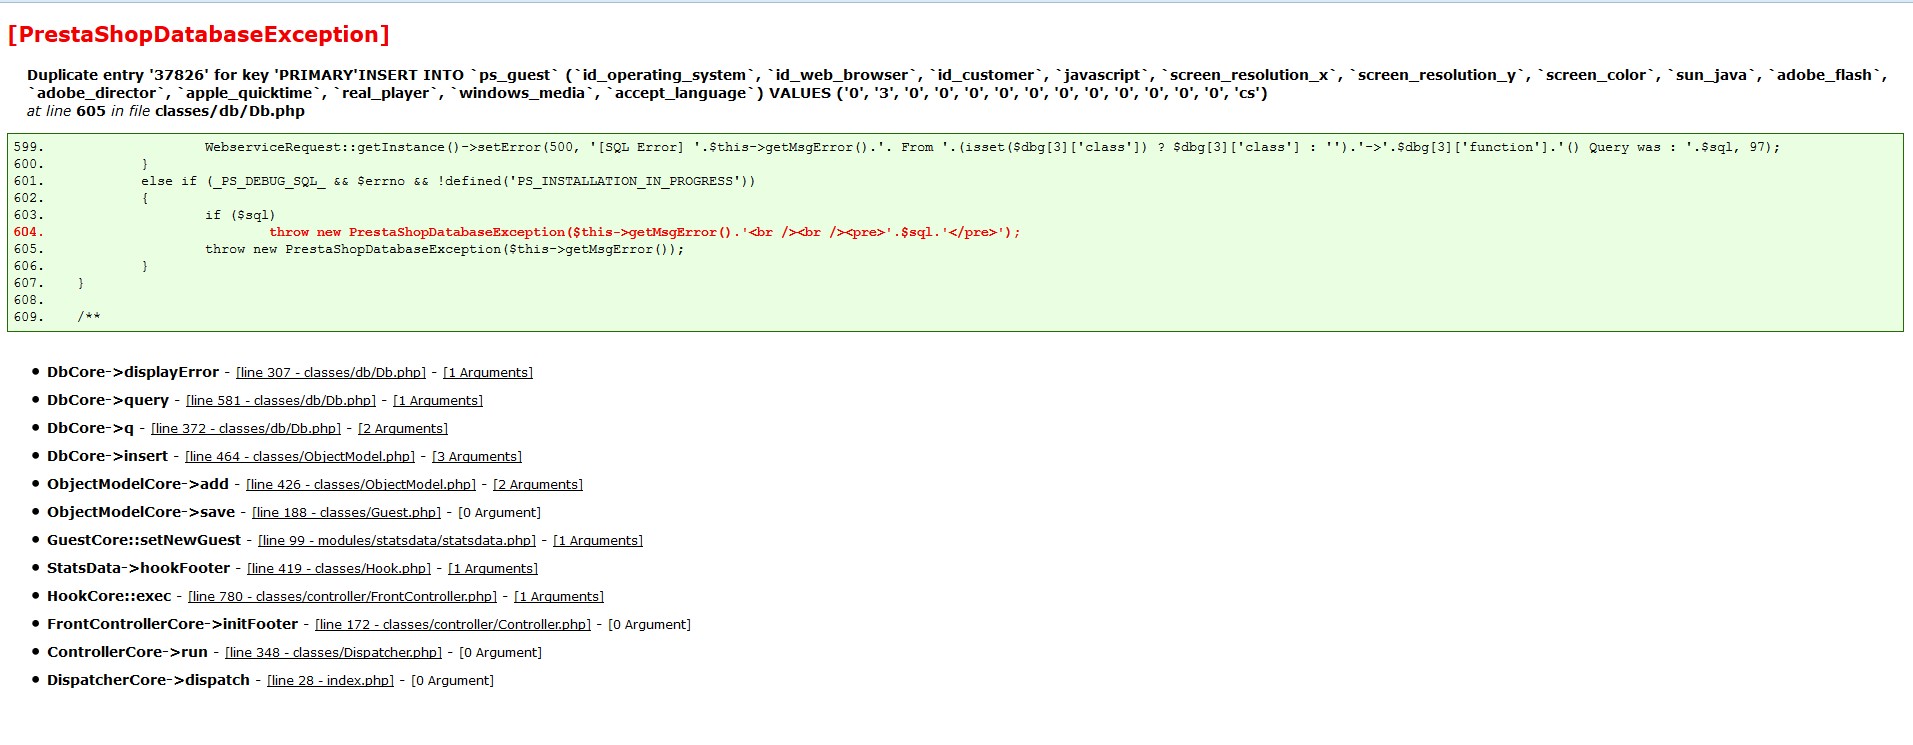This screenshot has height=745, width=1913.
Task: Open the 'line 172 - classes/controller/Controller.php' link
Action: coord(453,624)
